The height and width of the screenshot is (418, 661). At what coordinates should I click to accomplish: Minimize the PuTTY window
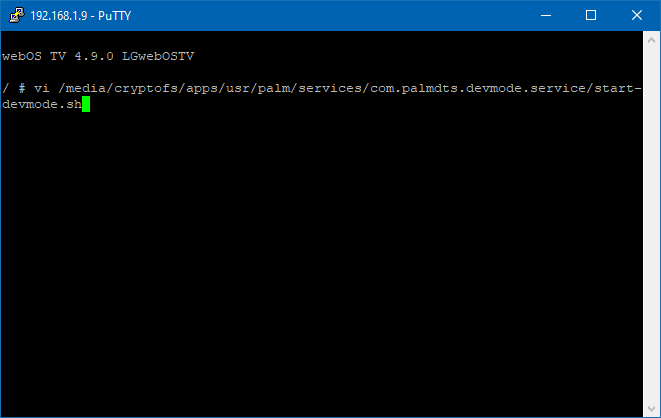coord(546,15)
